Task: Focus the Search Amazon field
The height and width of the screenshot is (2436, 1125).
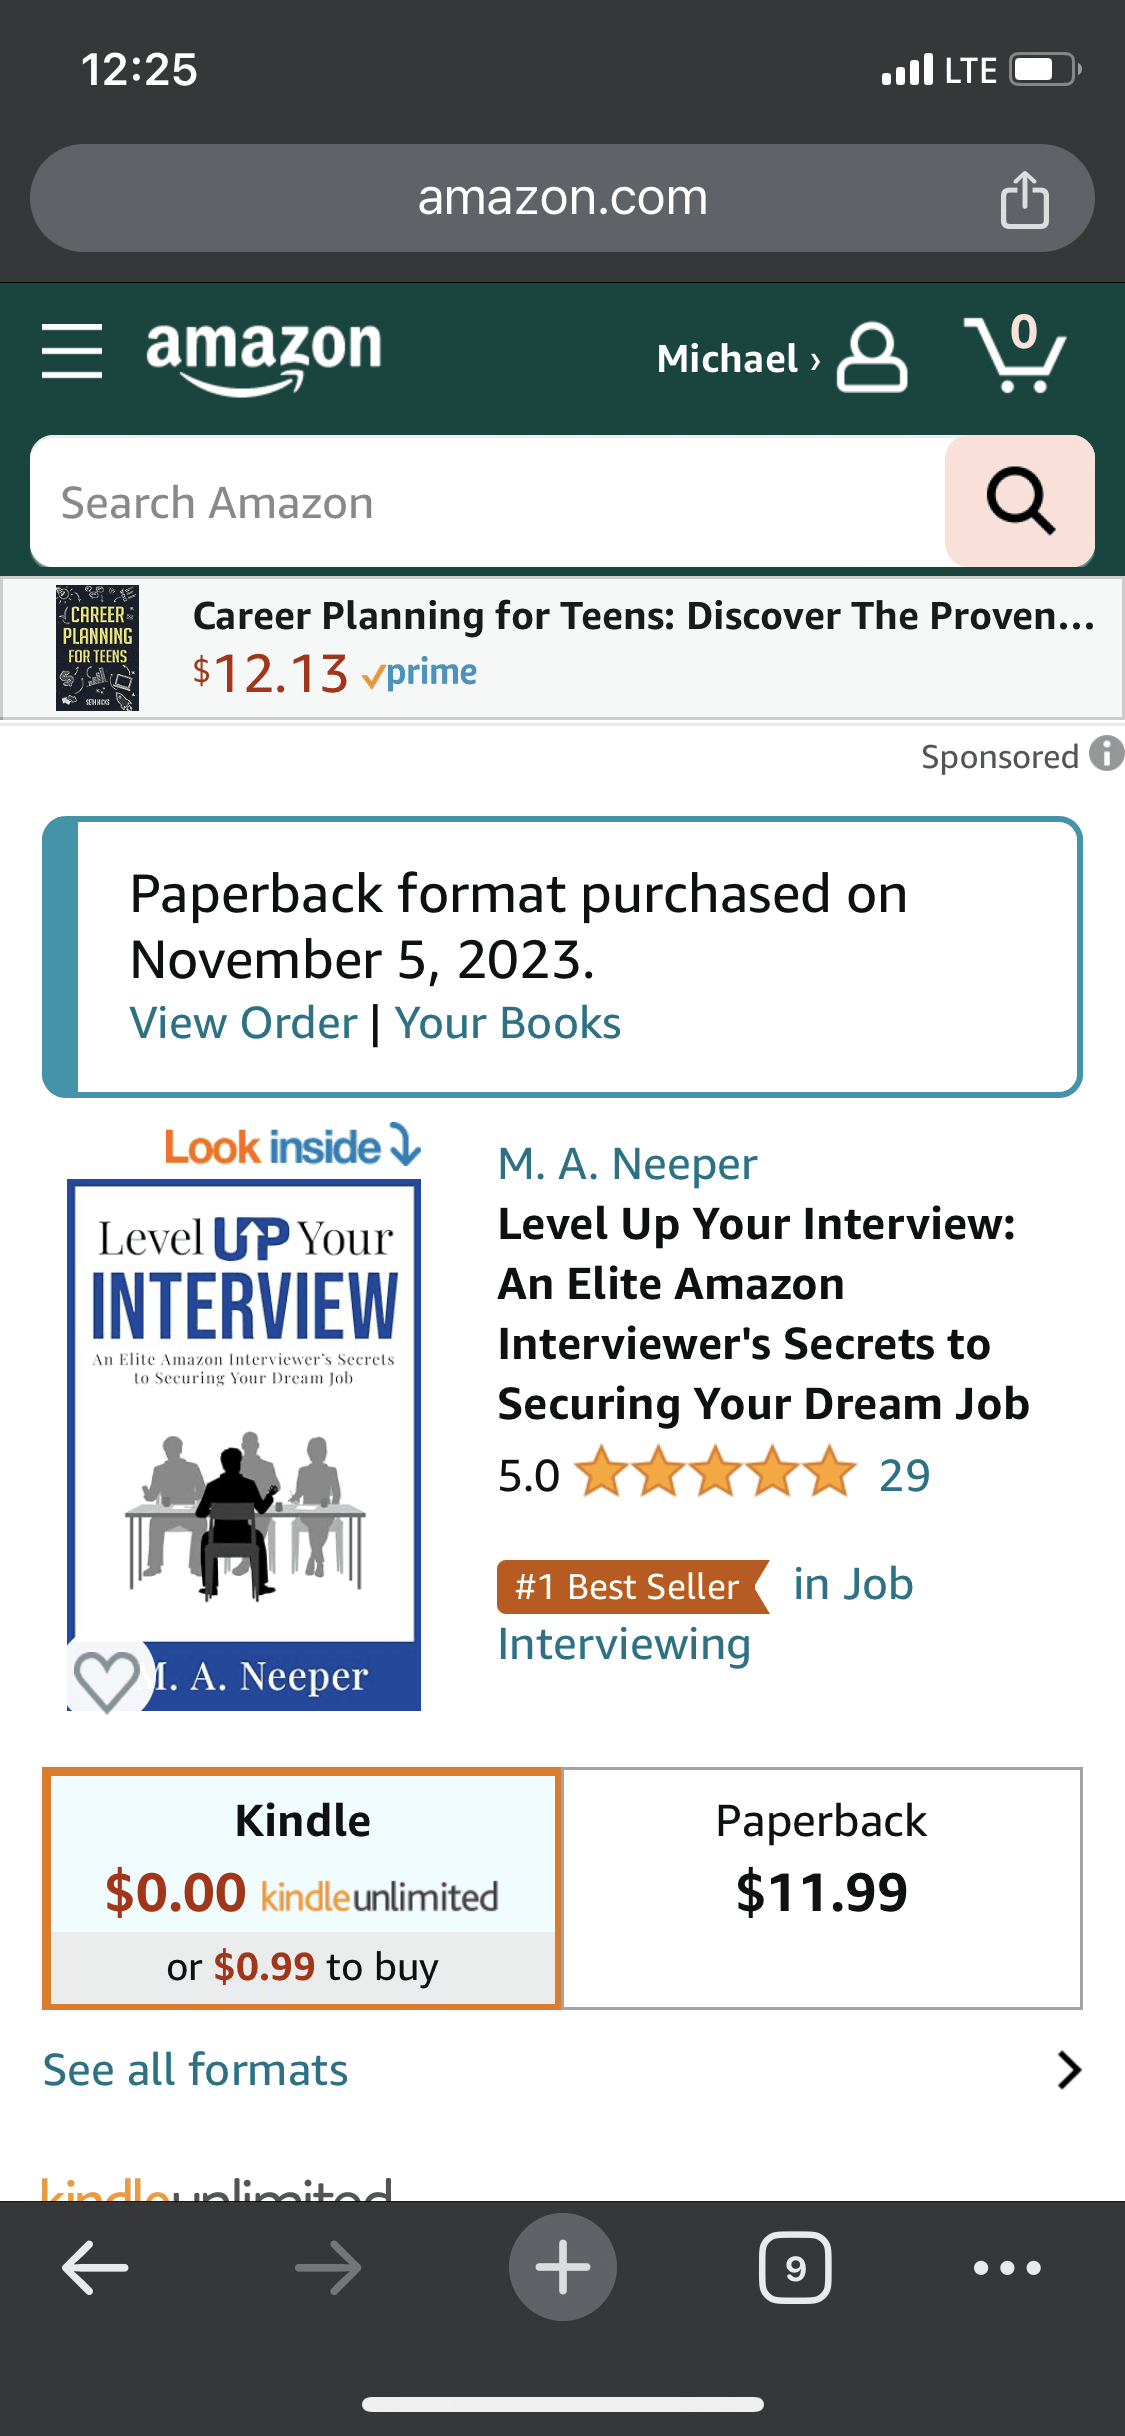Action: (488, 501)
